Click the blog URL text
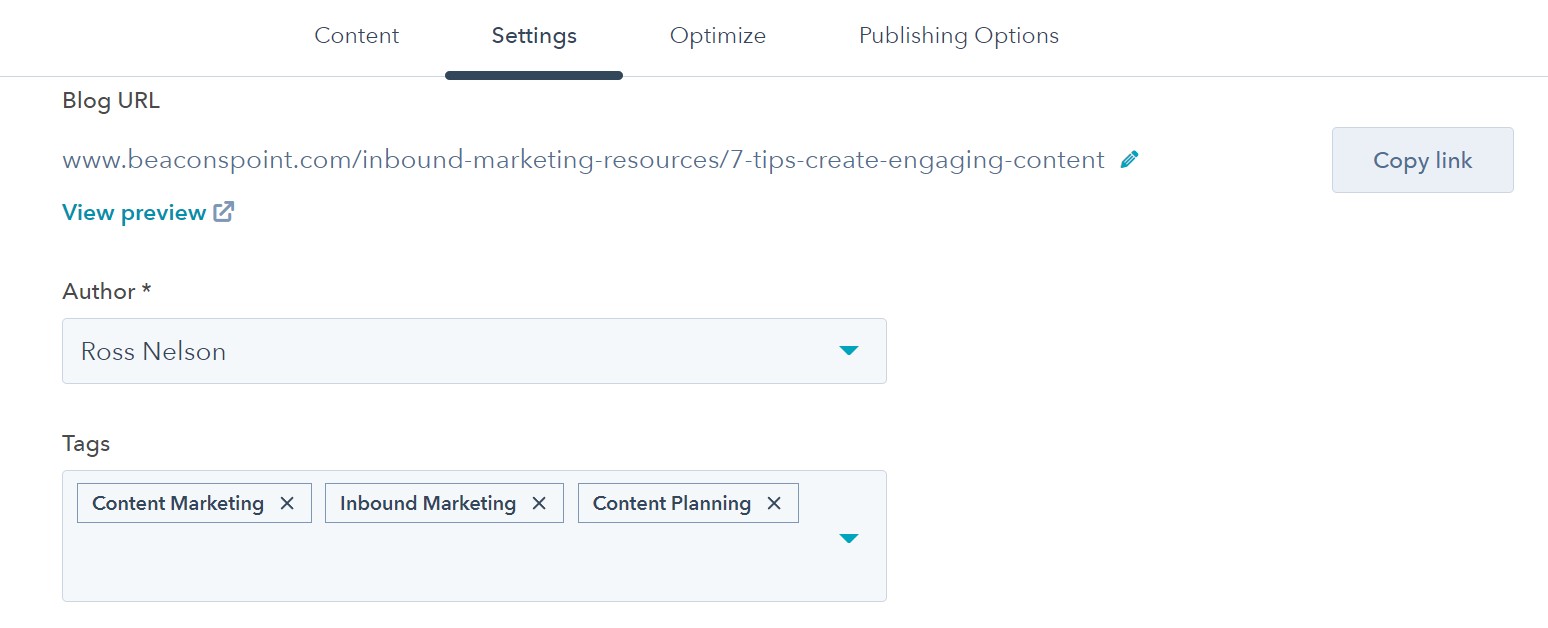1548x628 pixels. coord(583,160)
